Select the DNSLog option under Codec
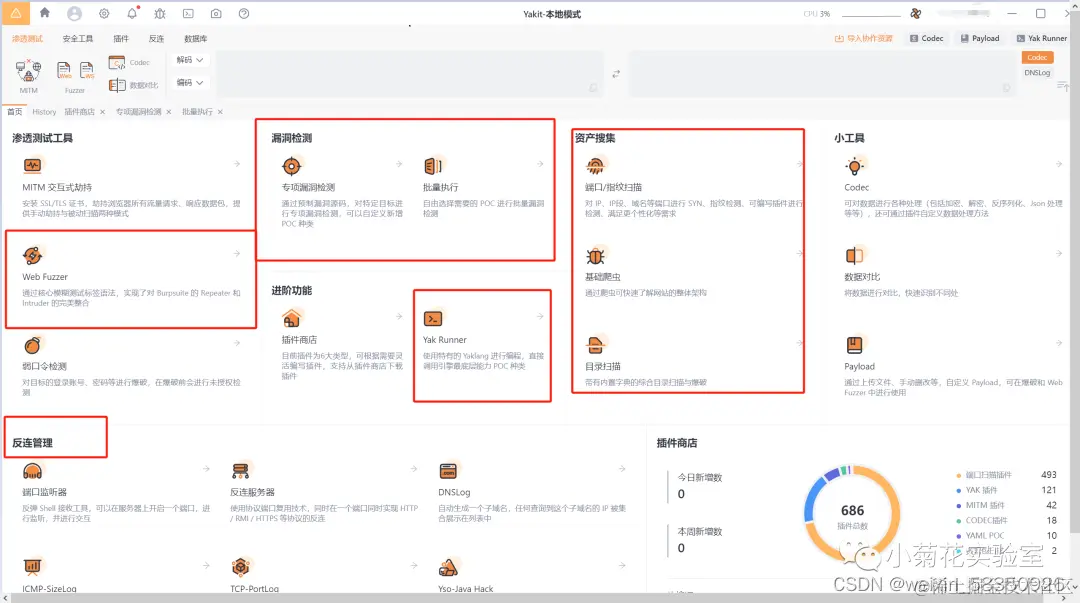Image resolution: width=1080 pixels, height=603 pixels. [x=1037, y=73]
